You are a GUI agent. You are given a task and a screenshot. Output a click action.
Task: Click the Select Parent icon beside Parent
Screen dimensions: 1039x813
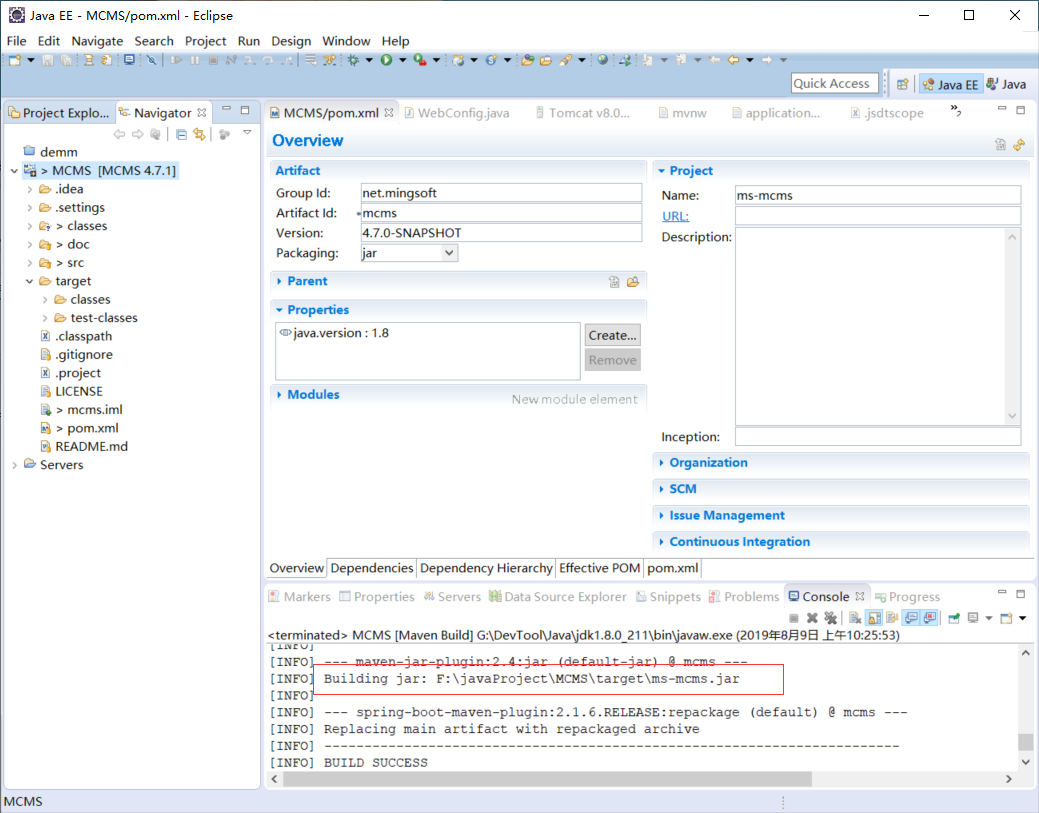pos(614,282)
